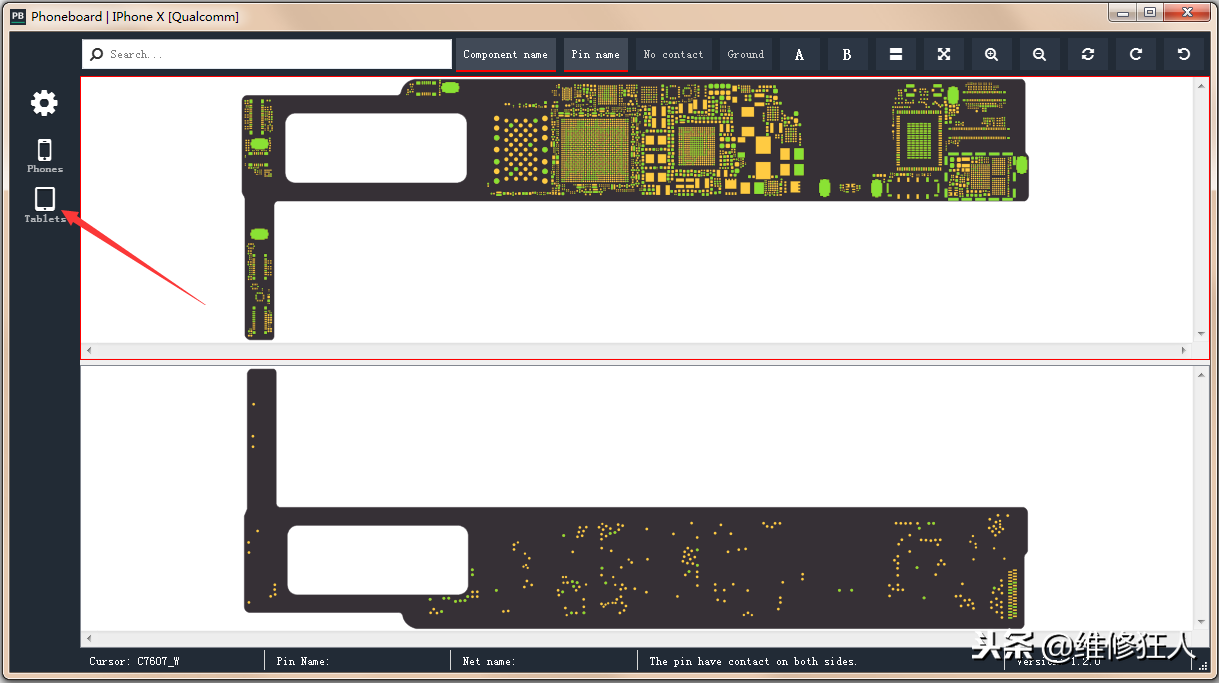The width and height of the screenshot is (1219, 683).
Task: Open the Tablets device list
Action: coord(45,205)
